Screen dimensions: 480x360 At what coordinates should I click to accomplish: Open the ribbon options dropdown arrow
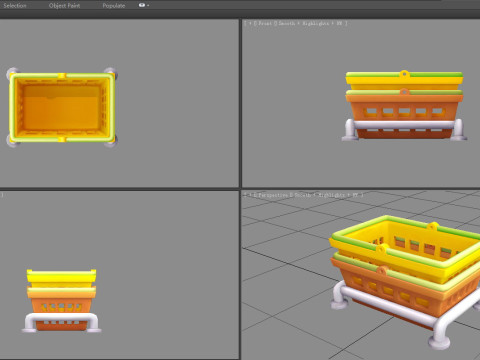(x=148, y=6)
